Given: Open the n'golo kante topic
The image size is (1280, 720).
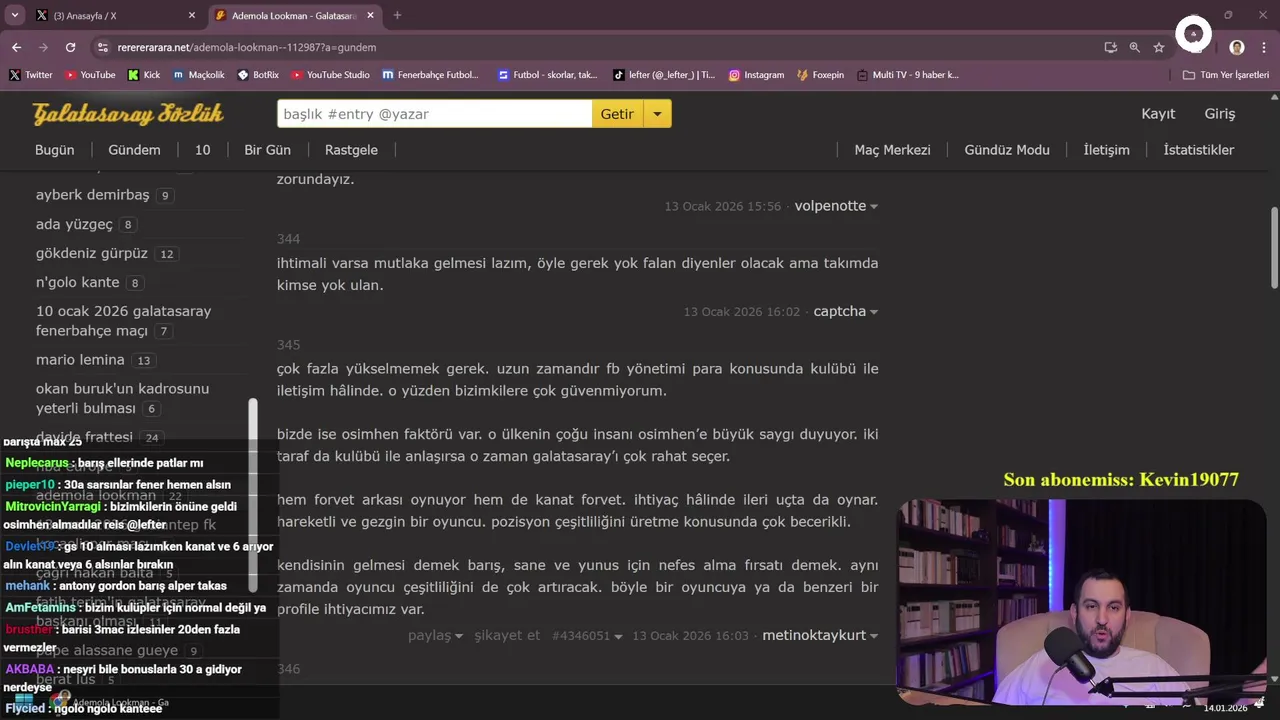Looking at the screenshot, I should pyautogui.click(x=77, y=282).
